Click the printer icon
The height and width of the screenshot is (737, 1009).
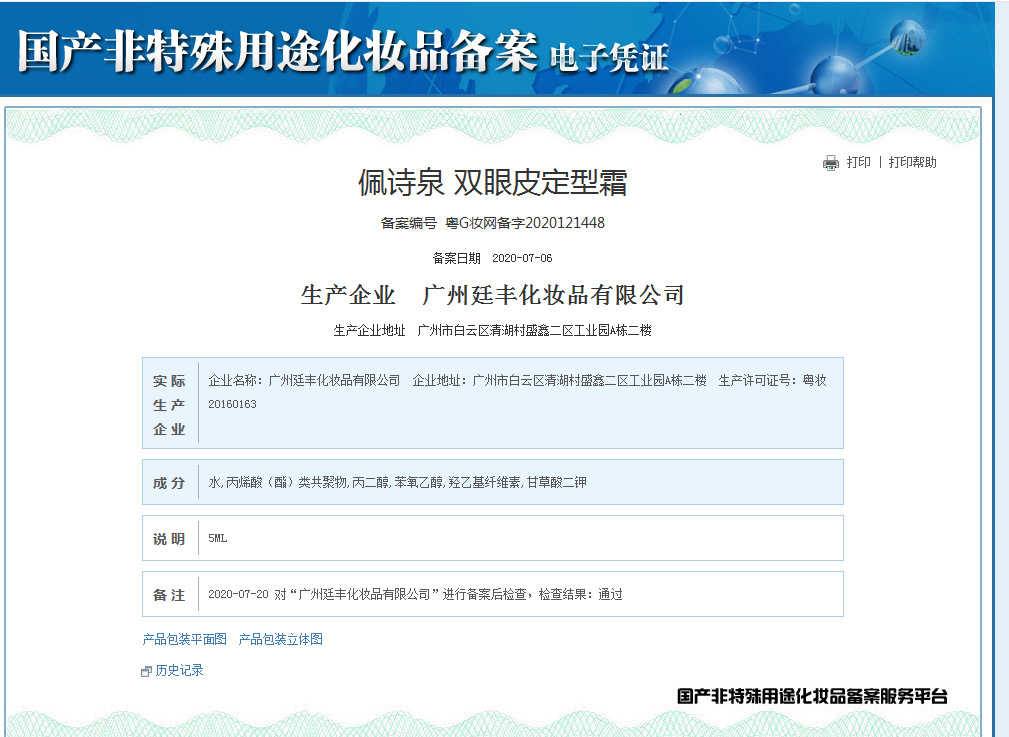coord(830,163)
